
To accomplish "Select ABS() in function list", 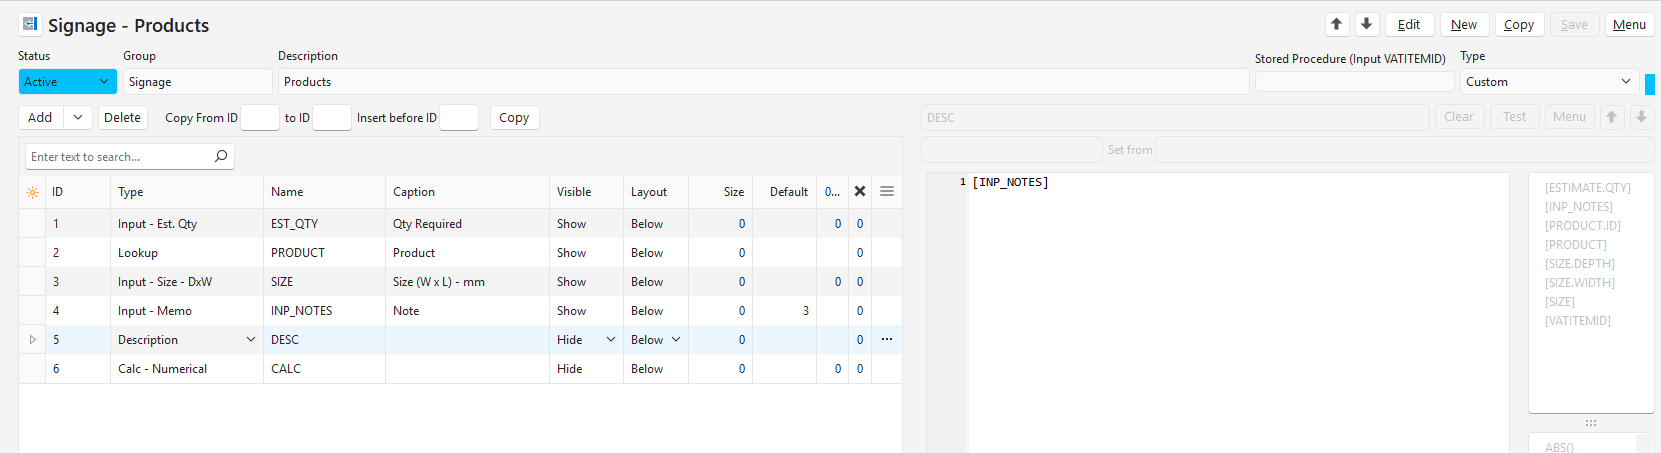I will point(1559,447).
